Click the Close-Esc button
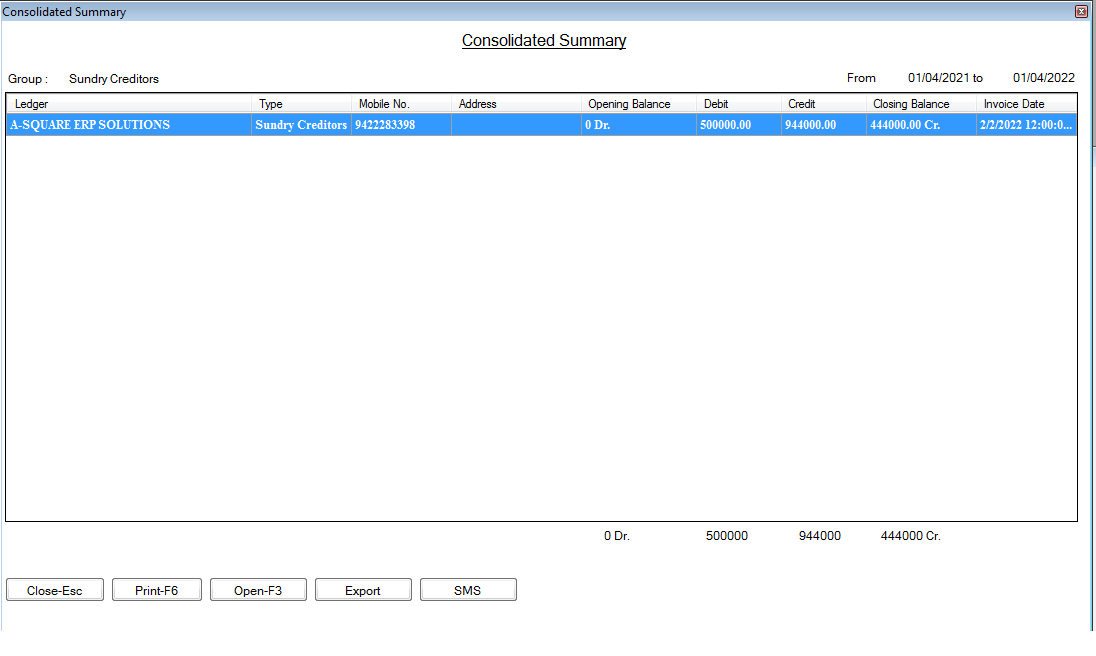The image size is (1096, 656). pos(55,590)
